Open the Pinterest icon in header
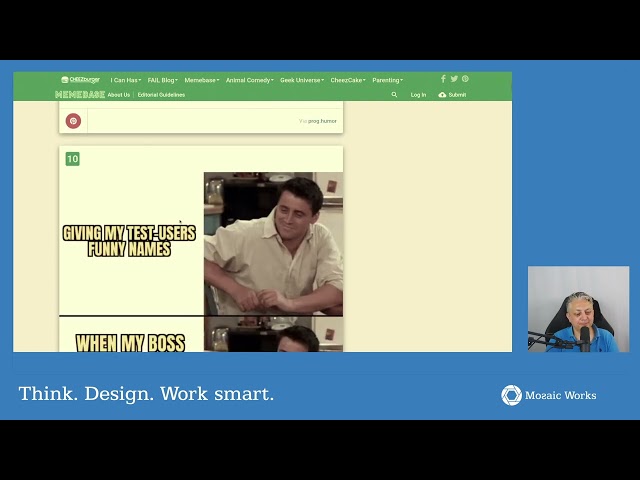This screenshot has height=480, width=640. pos(465,79)
